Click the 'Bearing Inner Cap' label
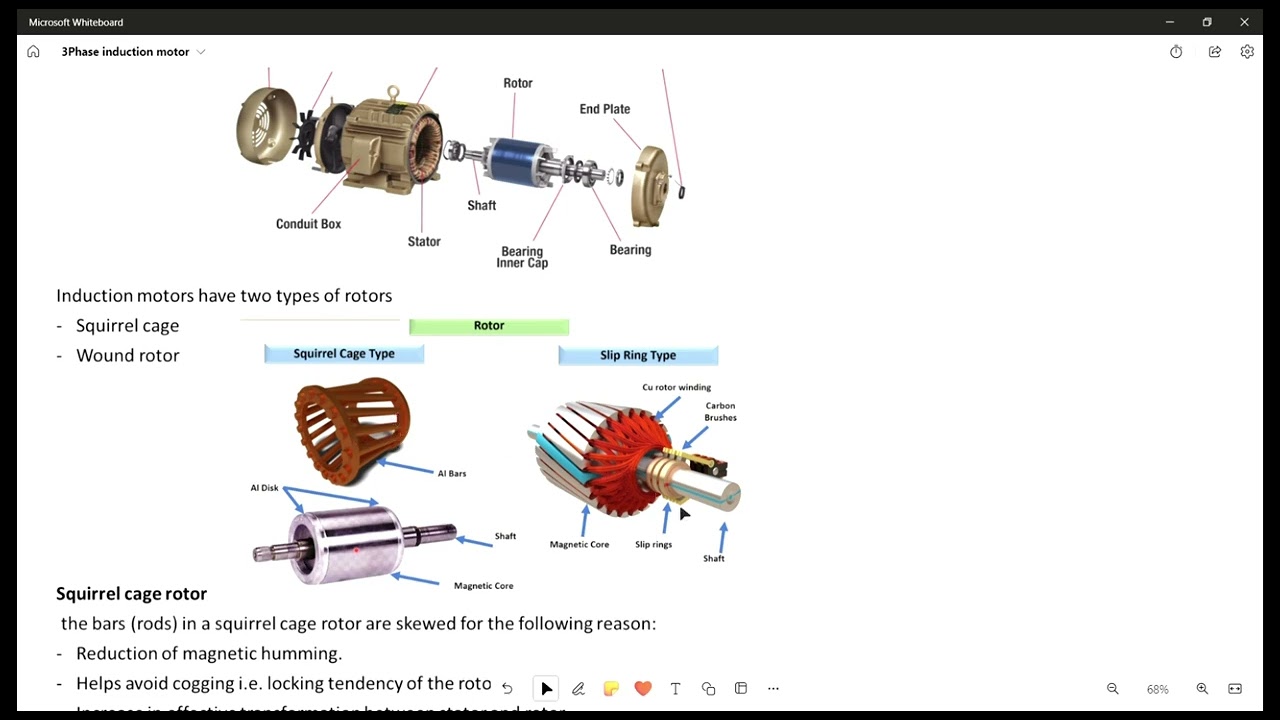This screenshot has width=1280, height=720. click(522, 258)
